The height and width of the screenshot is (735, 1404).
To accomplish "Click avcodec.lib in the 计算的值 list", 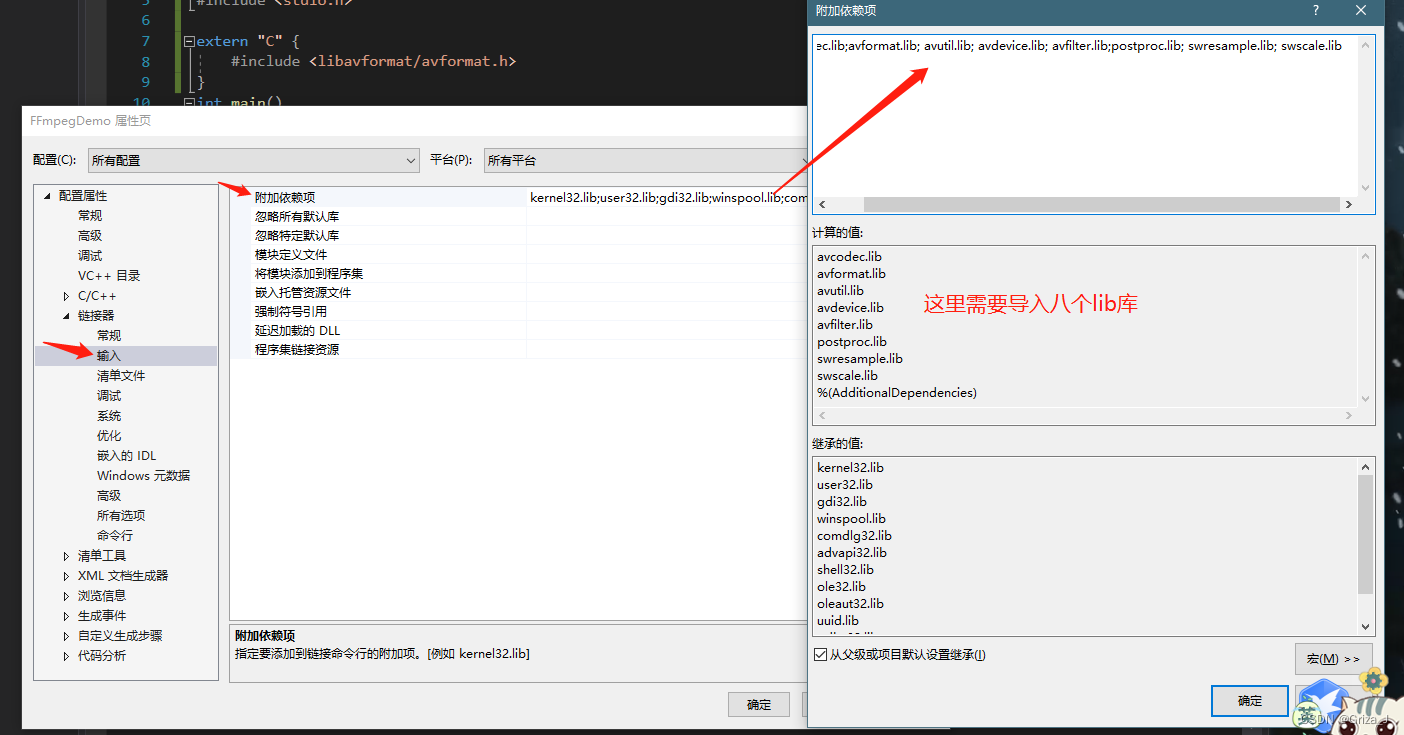I will pyautogui.click(x=849, y=257).
